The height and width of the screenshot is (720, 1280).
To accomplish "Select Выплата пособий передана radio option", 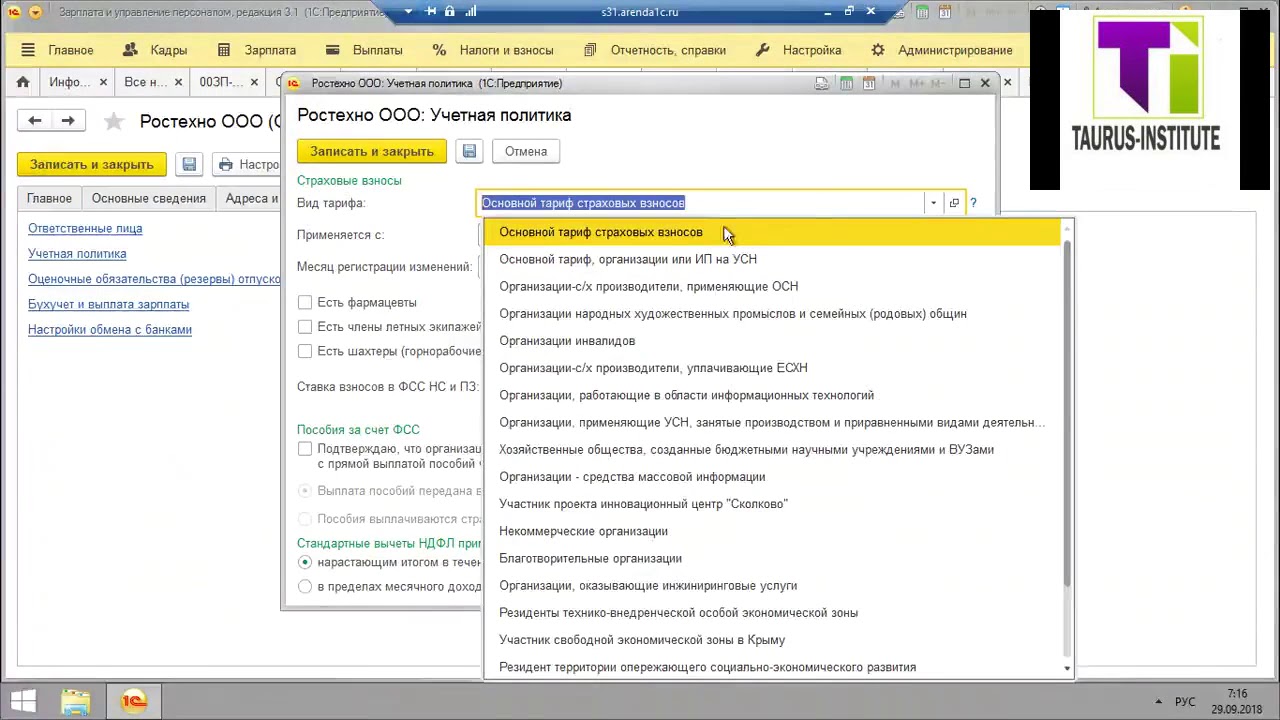I will [305, 491].
